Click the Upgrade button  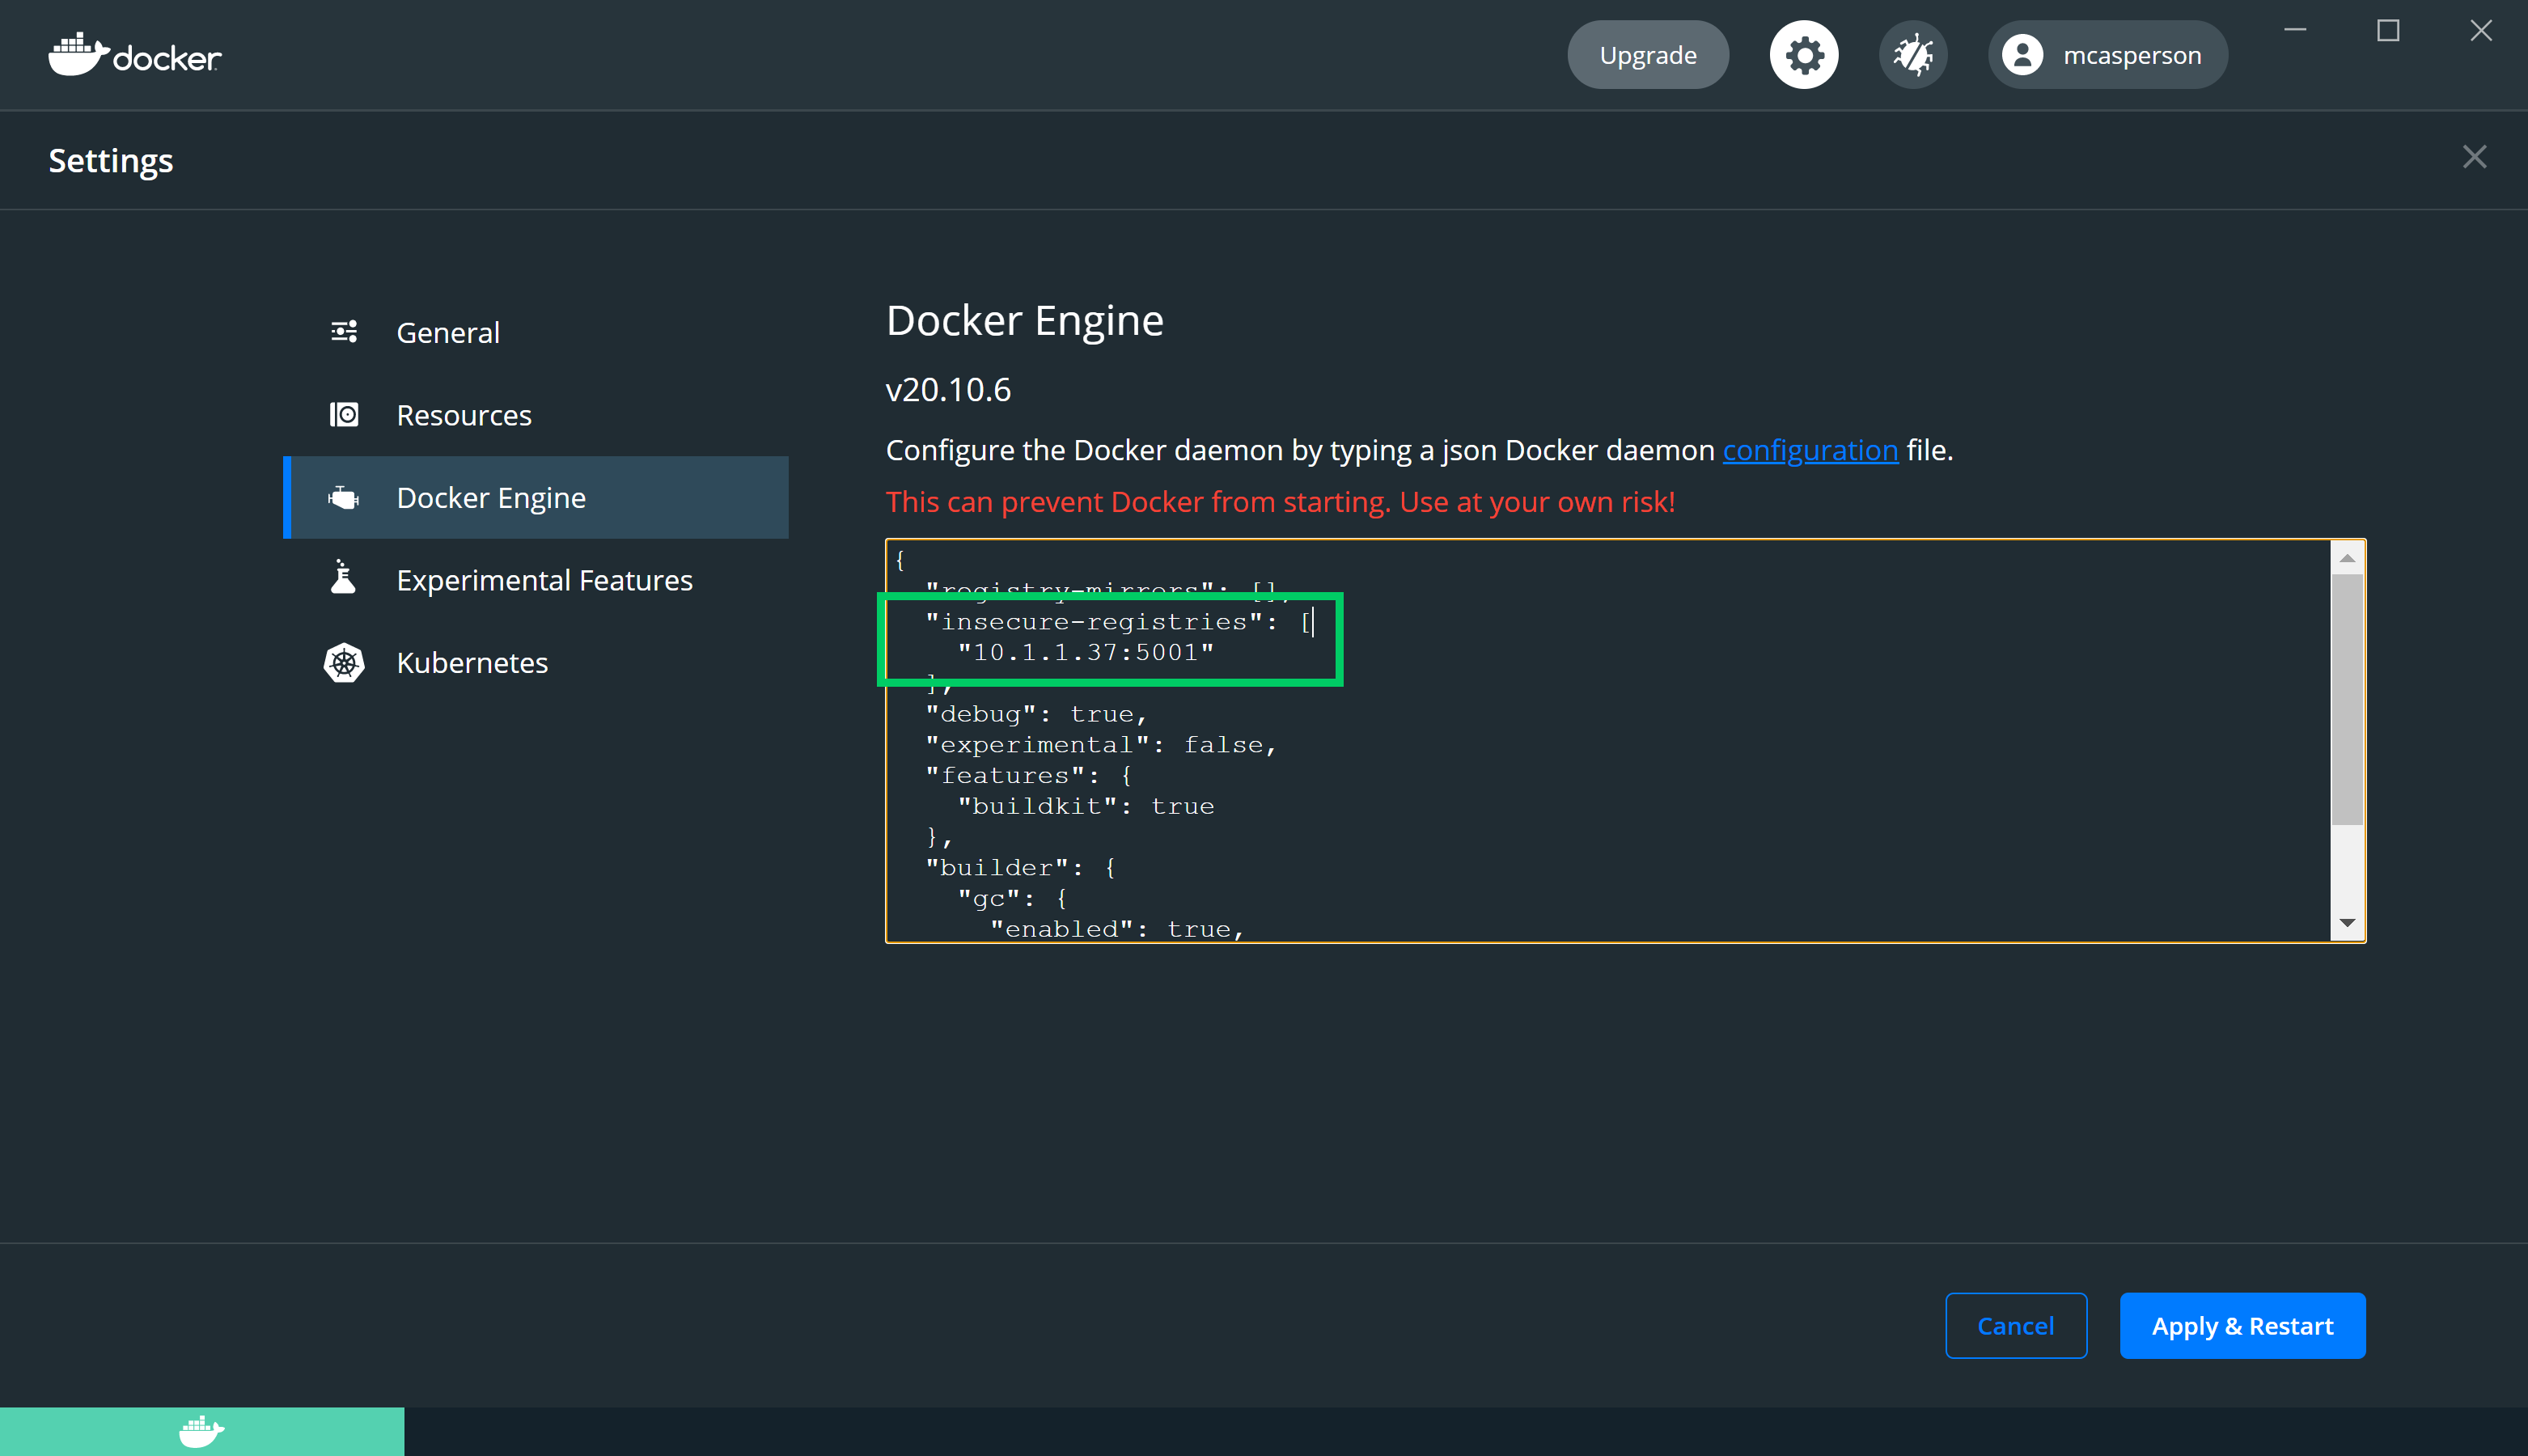1647,55
